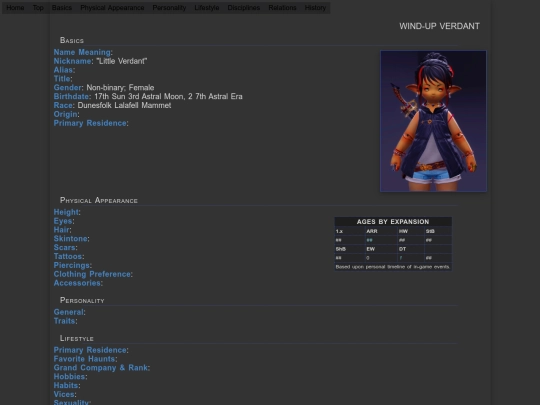Screen dimensions: 540x405
Task: Click Primary Residence under the Basics section
Action: pyautogui.click(x=90, y=123)
